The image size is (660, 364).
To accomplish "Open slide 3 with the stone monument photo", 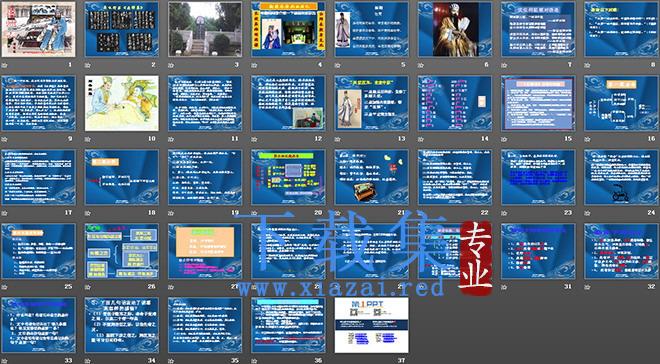I will [x=205, y=29].
